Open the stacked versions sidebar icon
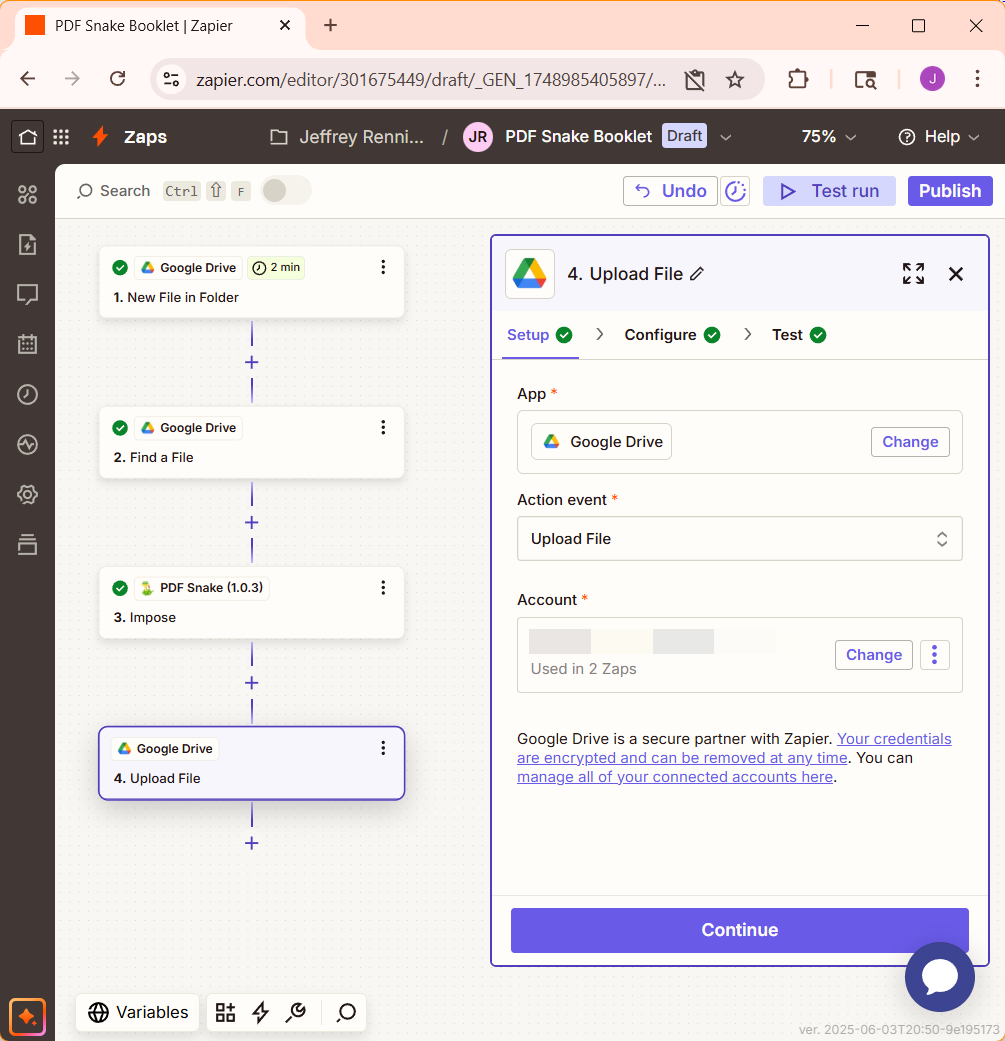Viewport: 1005px width, 1041px height. point(27,544)
